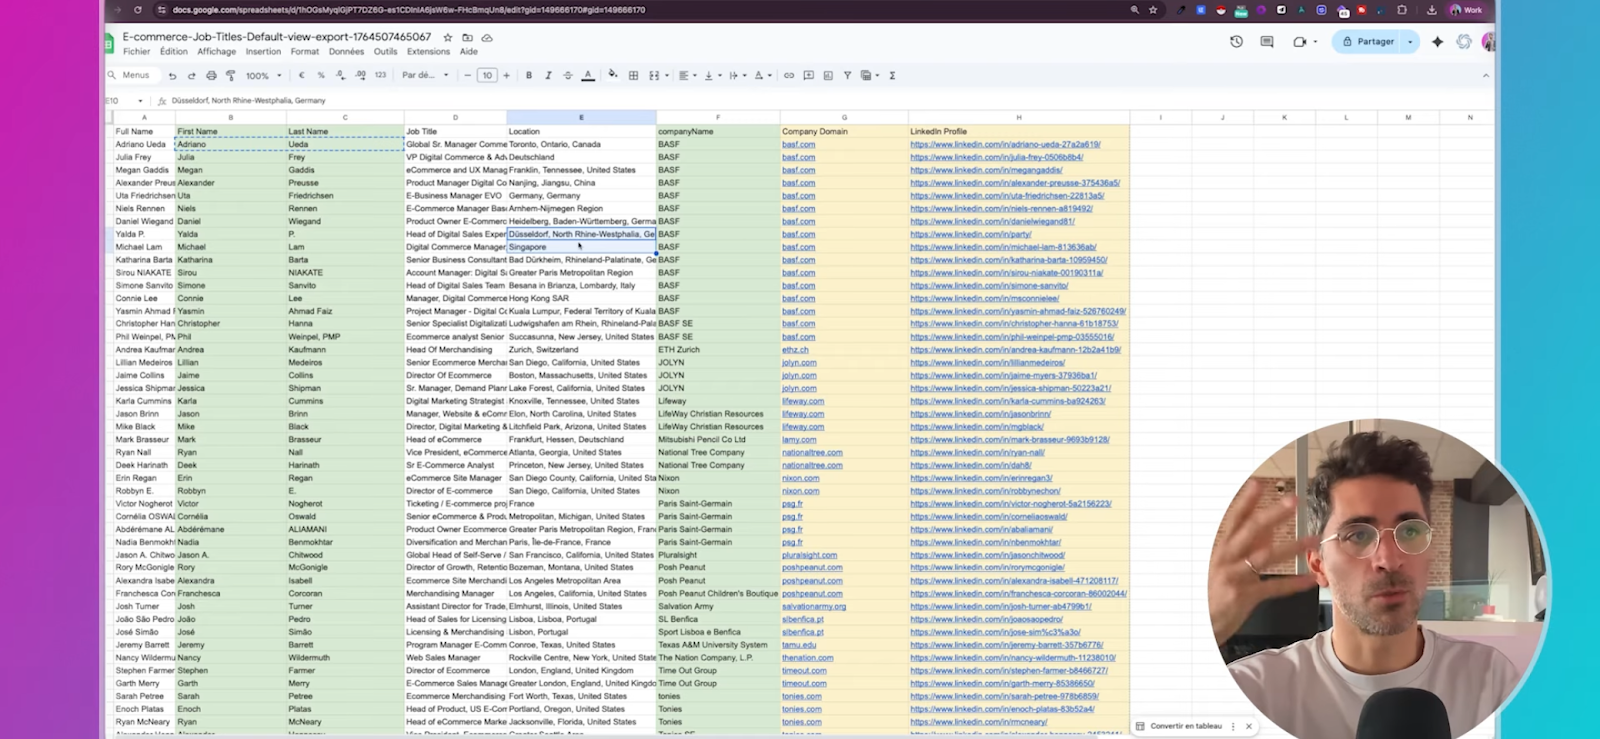Toggle italic formatting
1600x739 pixels.
click(548, 76)
